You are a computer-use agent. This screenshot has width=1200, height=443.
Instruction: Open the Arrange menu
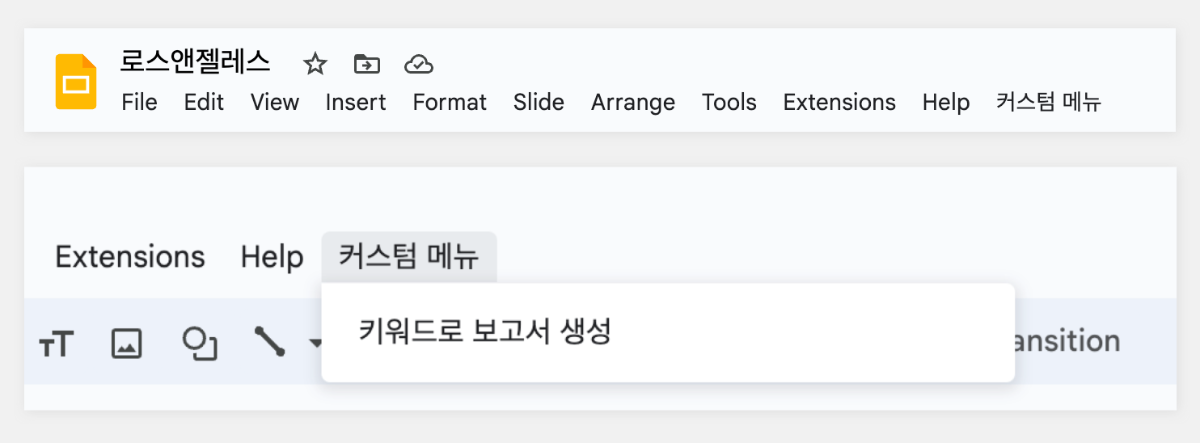click(633, 102)
